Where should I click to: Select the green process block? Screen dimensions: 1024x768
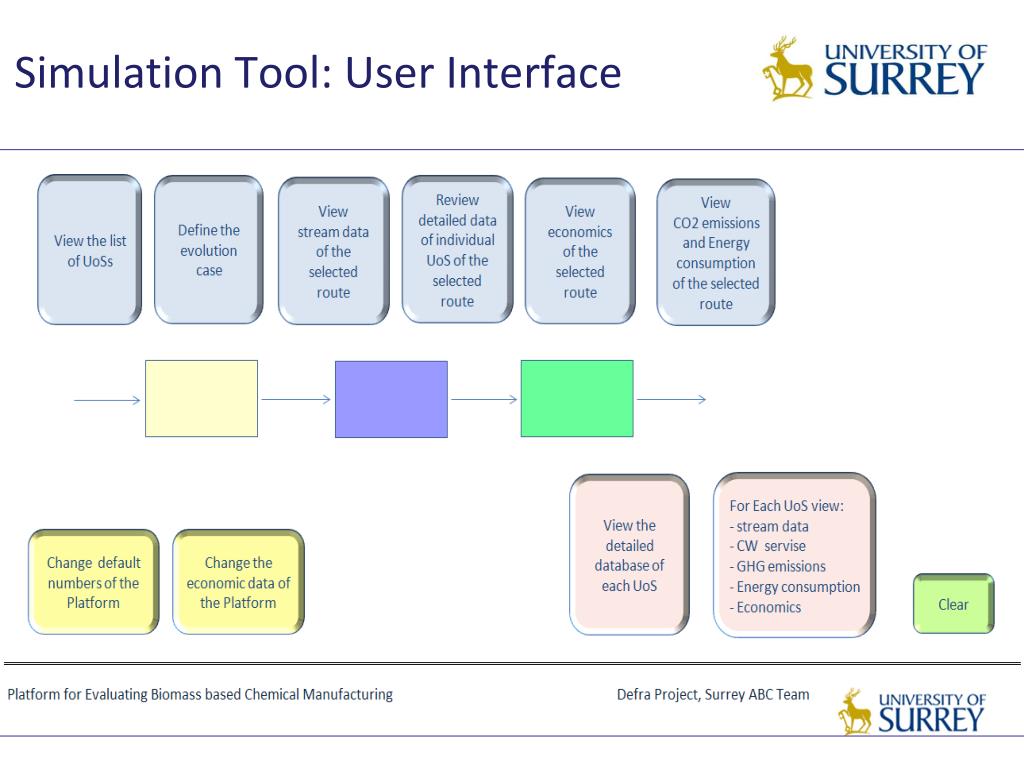coord(577,398)
